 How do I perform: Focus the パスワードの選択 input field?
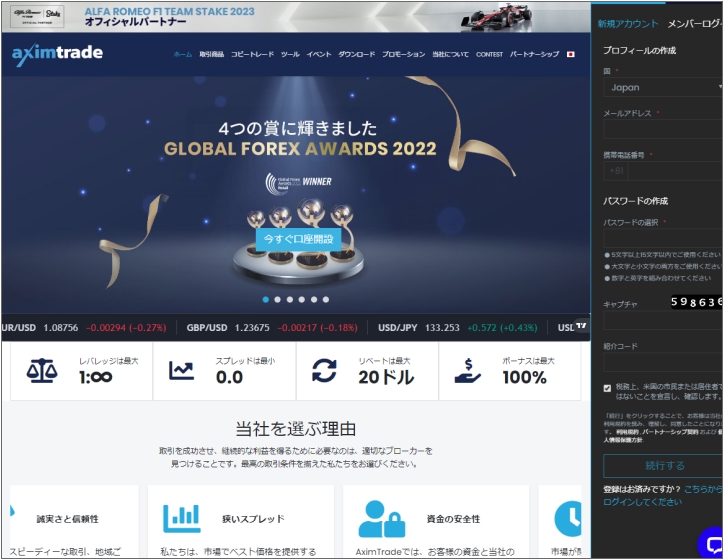663,238
